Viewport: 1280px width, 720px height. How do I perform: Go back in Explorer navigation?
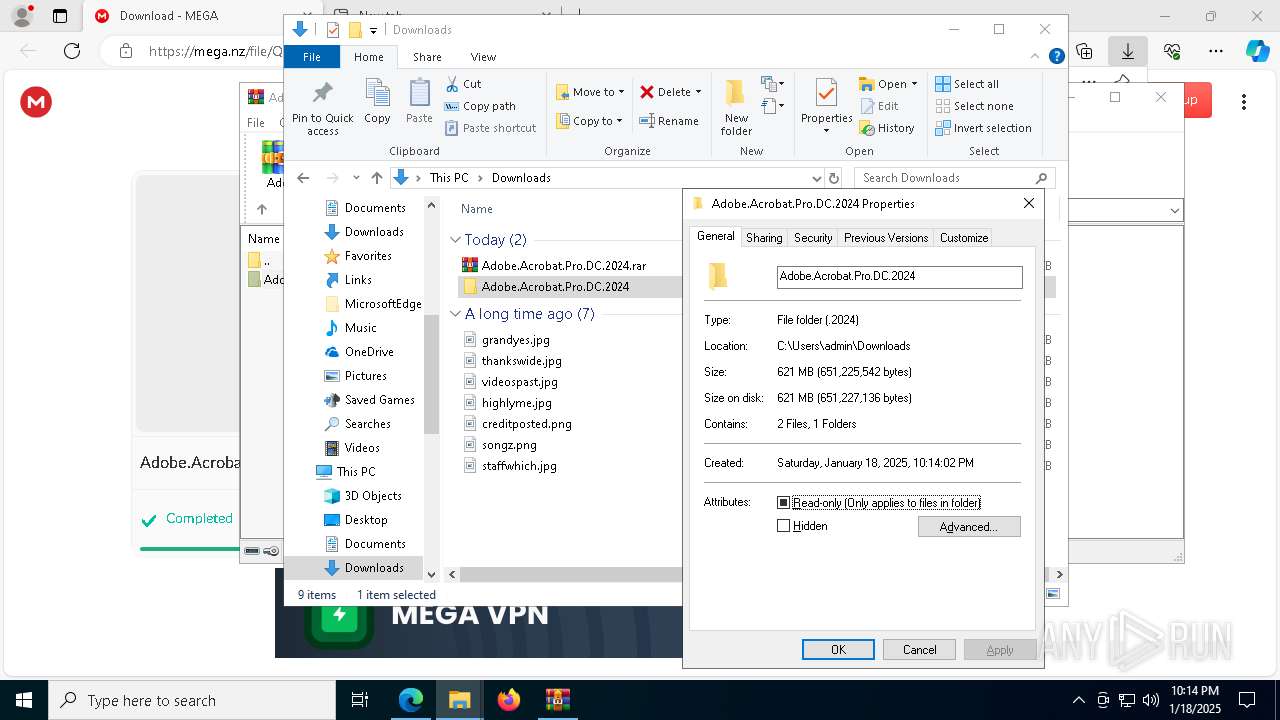[x=304, y=178]
